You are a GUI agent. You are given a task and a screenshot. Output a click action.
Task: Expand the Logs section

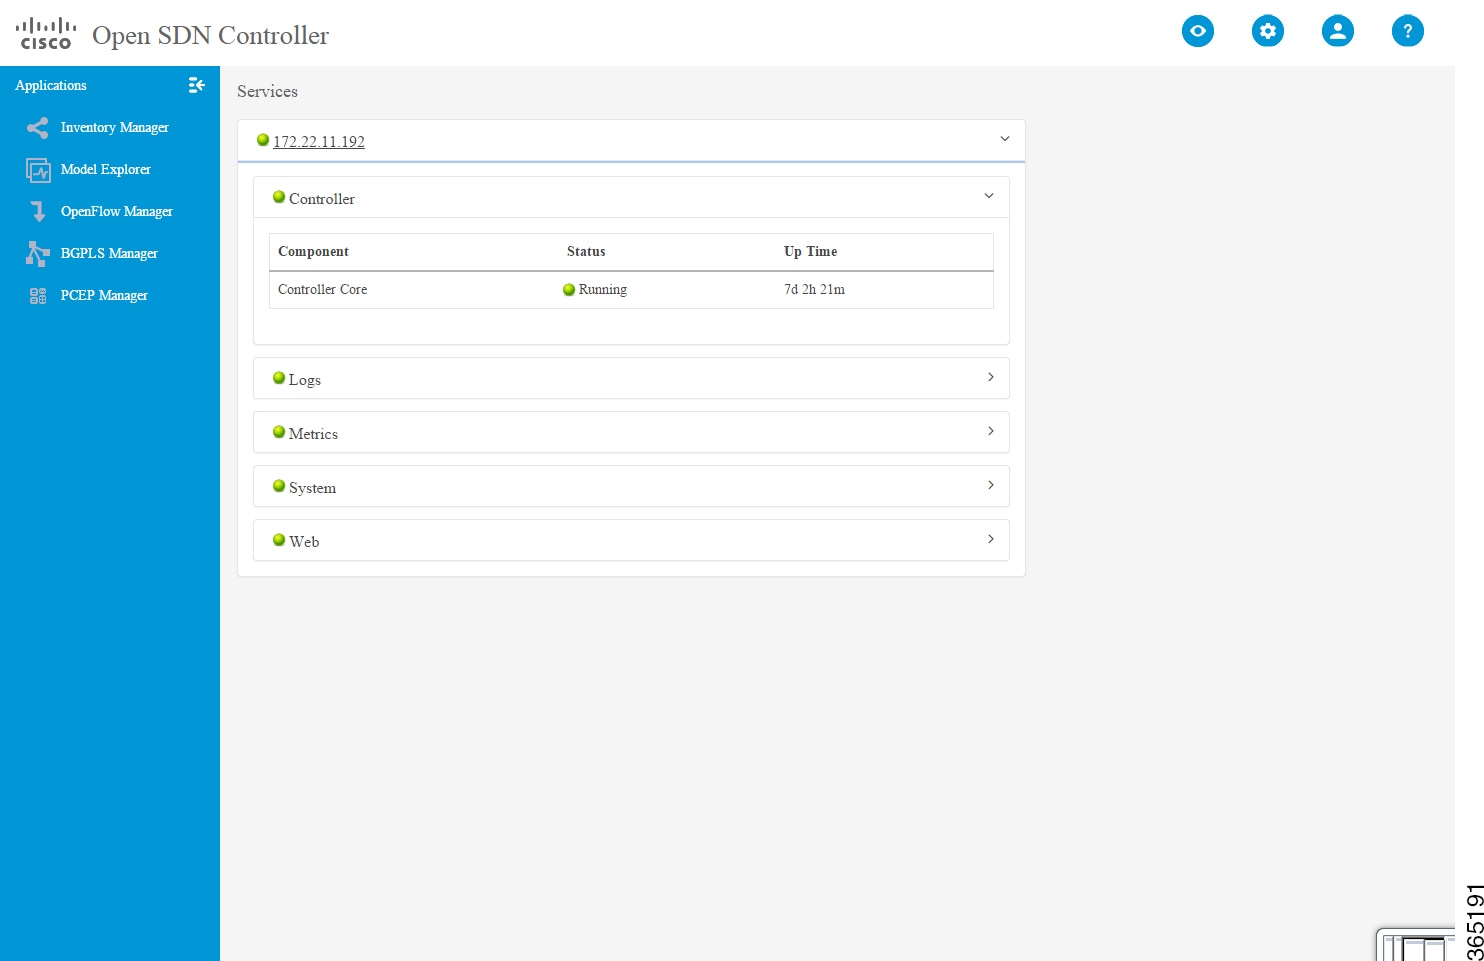tap(991, 377)
